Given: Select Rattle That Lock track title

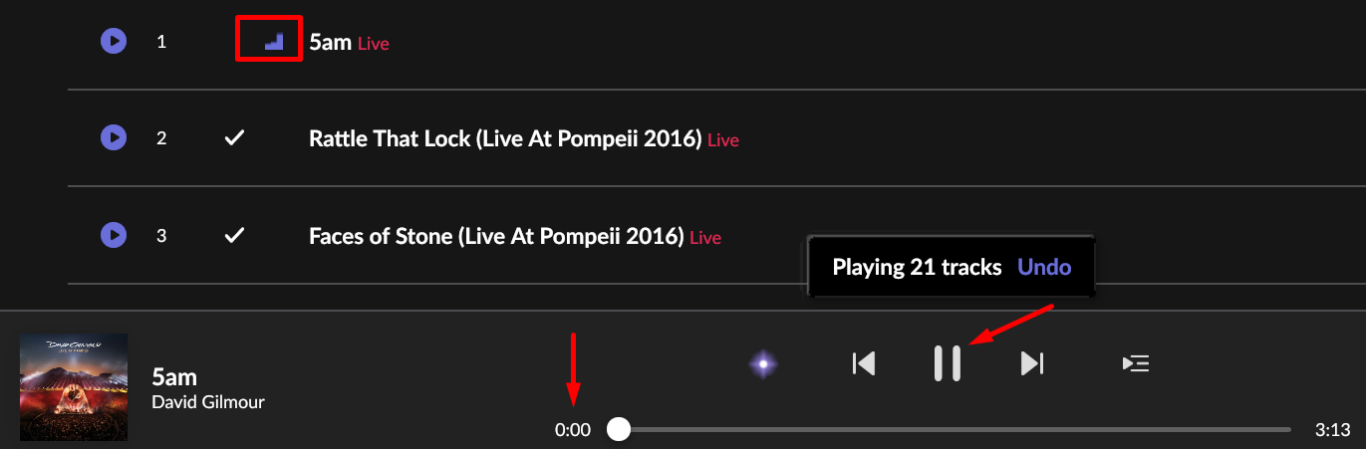Looking at the screenshot, I should [x=505, y=139].
